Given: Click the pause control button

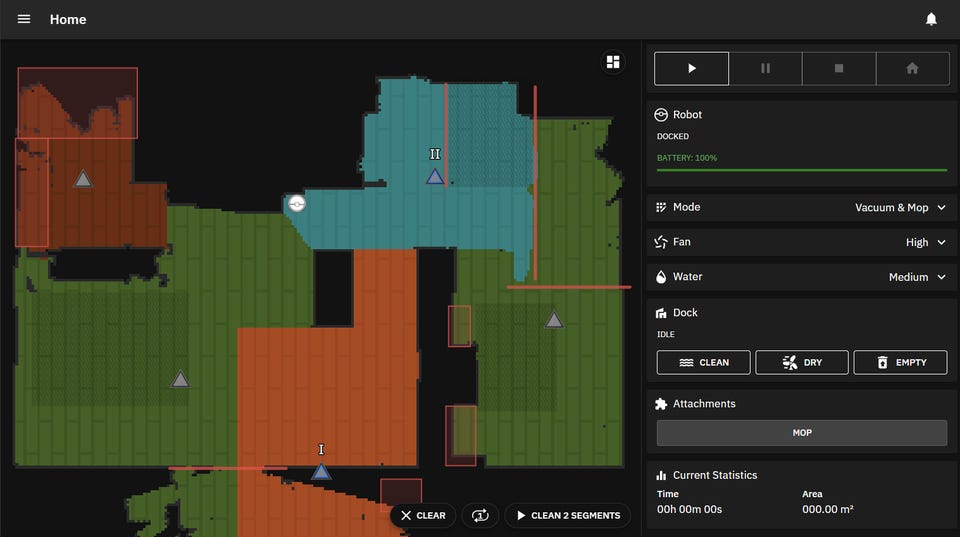Looking at the screenshot, I should coord(765,68).
